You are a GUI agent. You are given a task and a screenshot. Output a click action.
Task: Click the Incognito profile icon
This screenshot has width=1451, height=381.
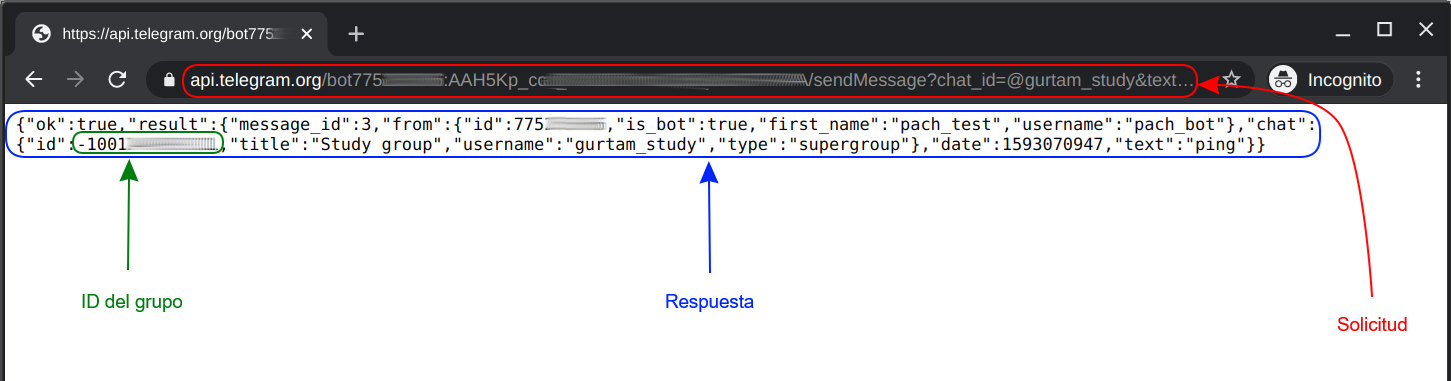tap(1283, 80)
